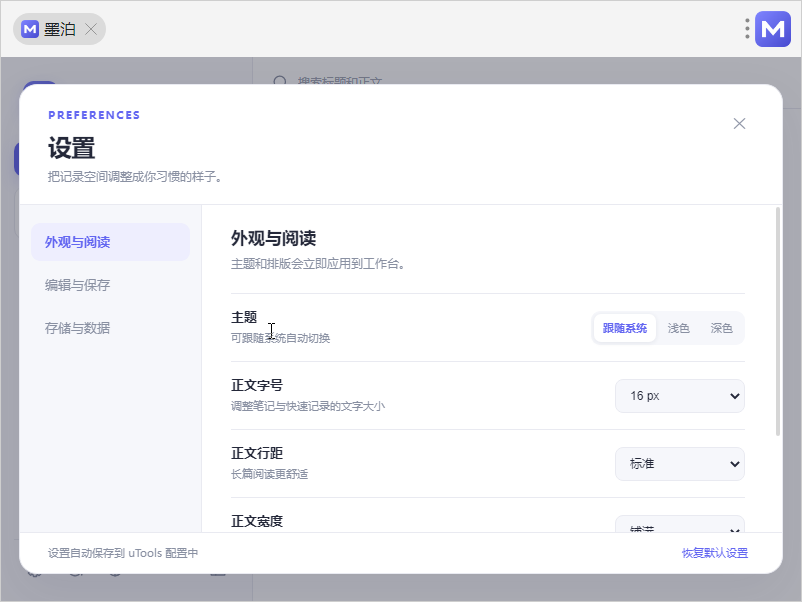The image size is (802, 602).
Task: Open the 存储与数据 tab
Action: tap(110, 328)
